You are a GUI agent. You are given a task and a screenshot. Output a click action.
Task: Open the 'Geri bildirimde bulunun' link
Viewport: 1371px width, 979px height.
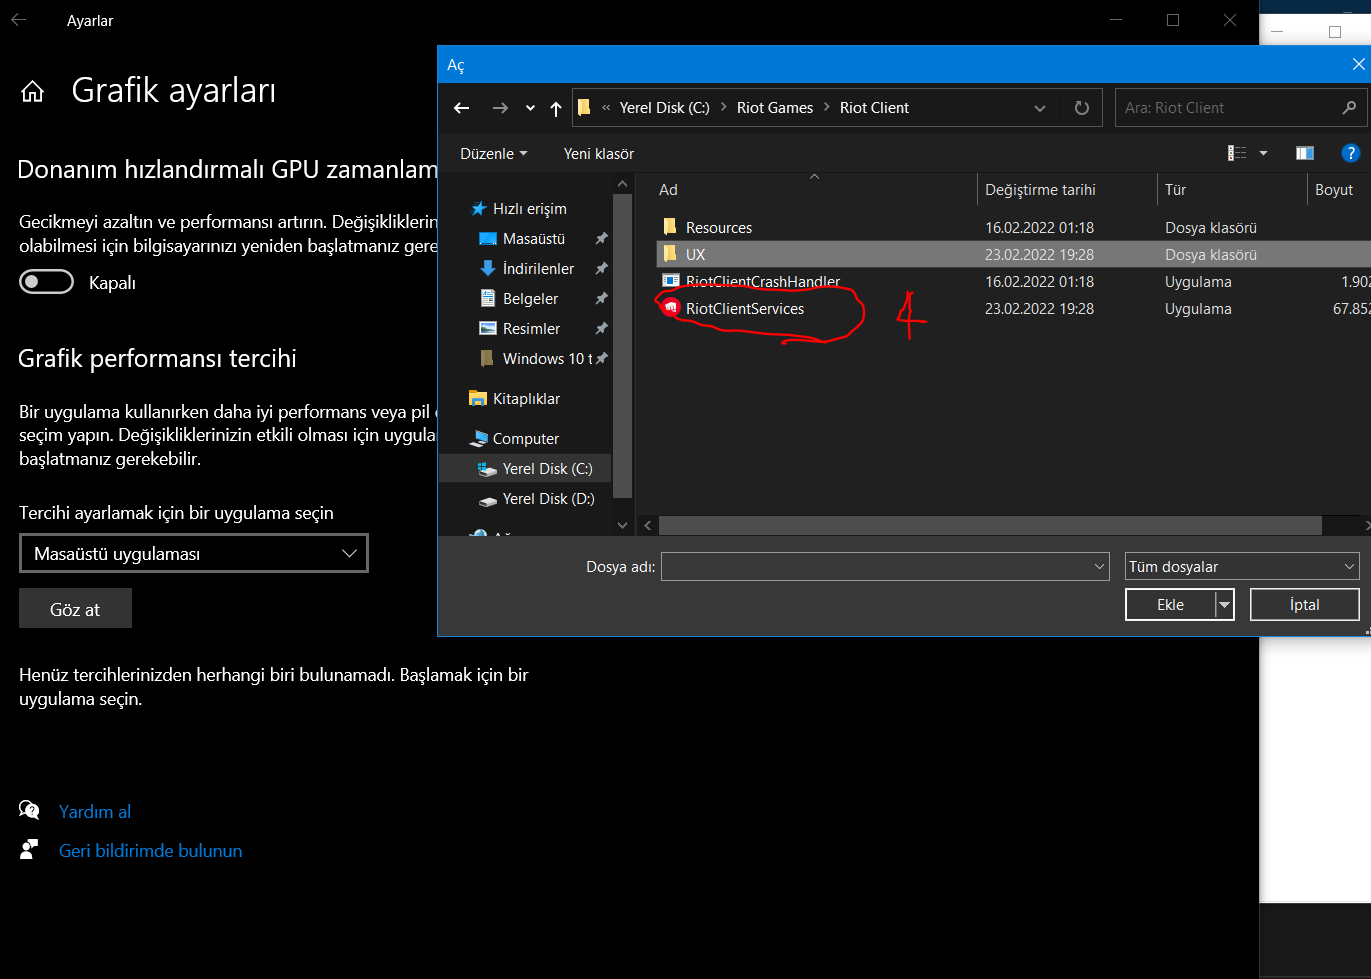(x=151, y=851)
